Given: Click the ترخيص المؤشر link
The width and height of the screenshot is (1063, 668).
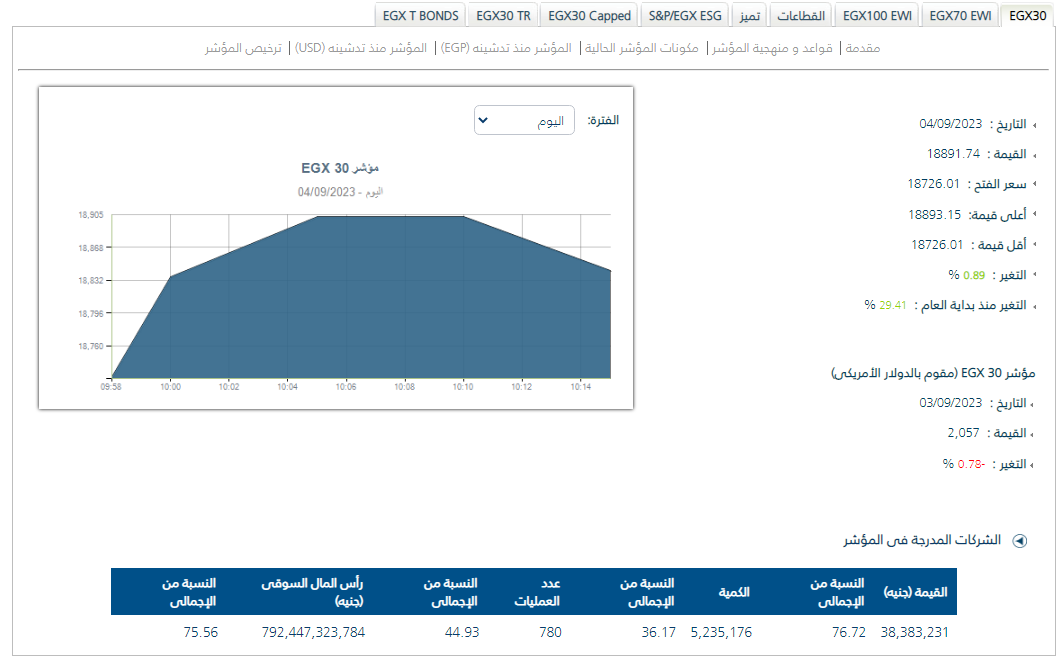Looking at the screenshot, I should point(243,48).
